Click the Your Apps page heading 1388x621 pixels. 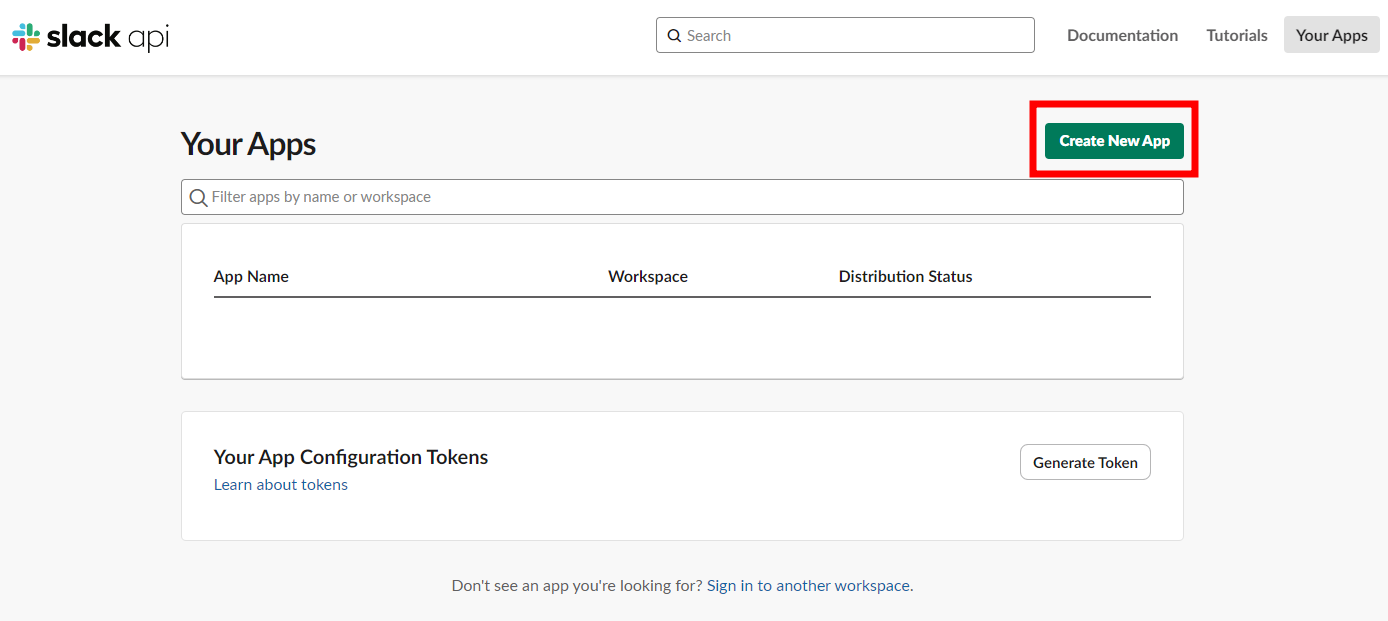(248, 144)
